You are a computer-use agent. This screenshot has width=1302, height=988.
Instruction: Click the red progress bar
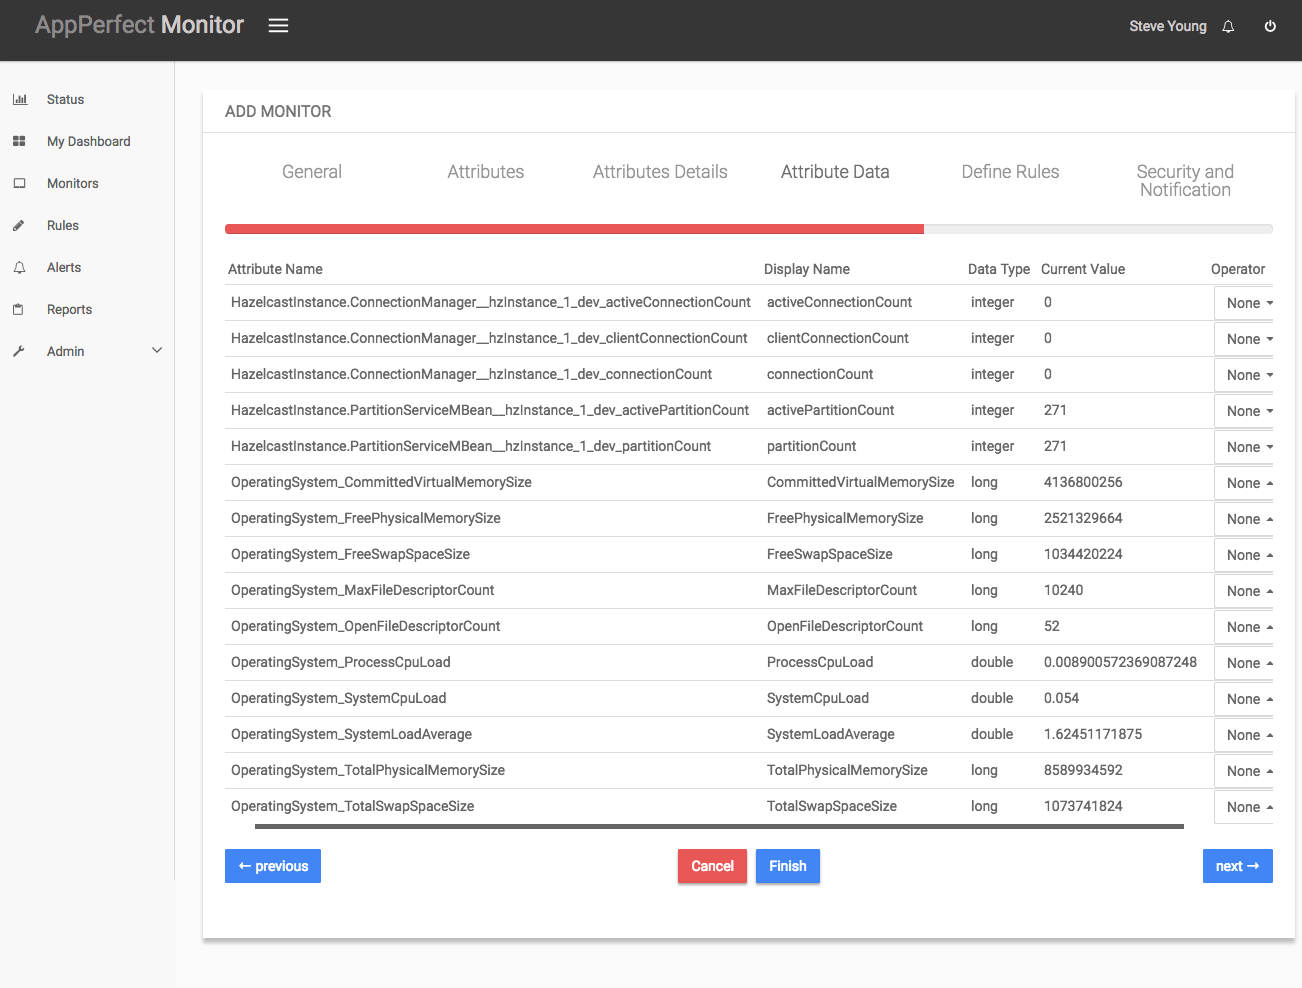(574, 229)
